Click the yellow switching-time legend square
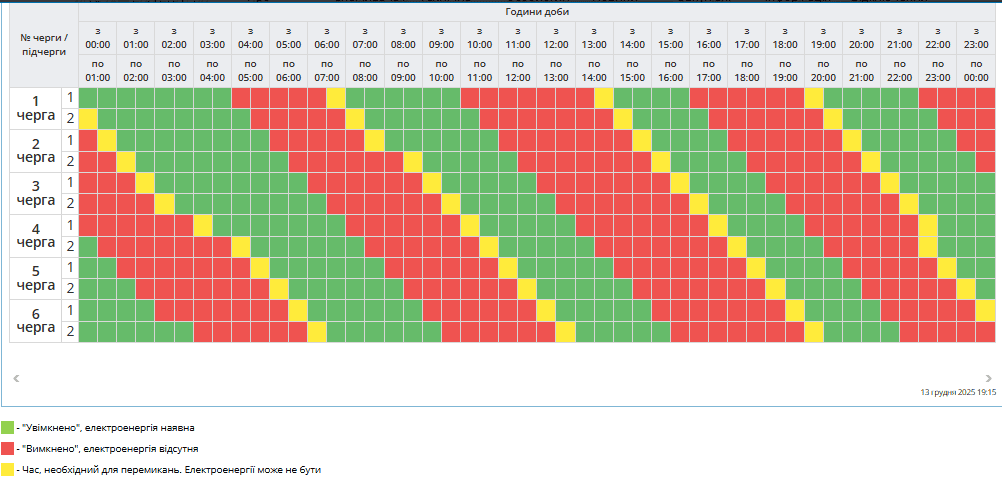Screen dimensions: 1002x480 pyautogui.click(x=7, y=468)
